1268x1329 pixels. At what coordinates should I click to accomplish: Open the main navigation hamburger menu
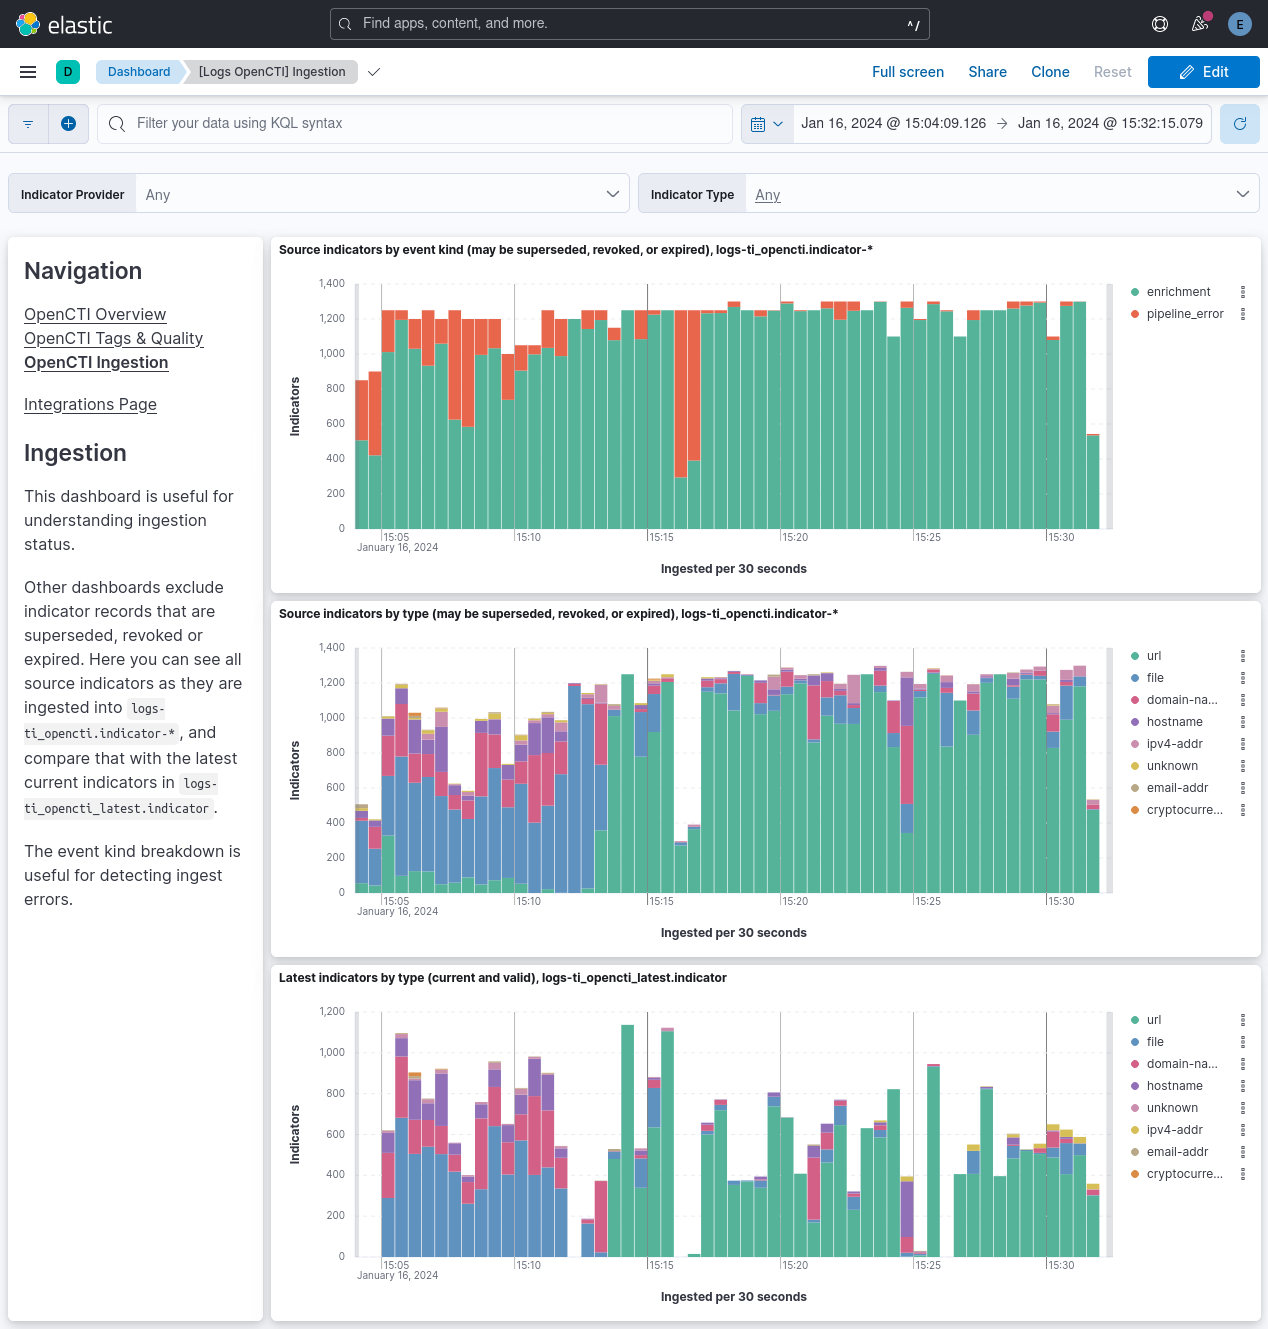(x=27, y=71)
